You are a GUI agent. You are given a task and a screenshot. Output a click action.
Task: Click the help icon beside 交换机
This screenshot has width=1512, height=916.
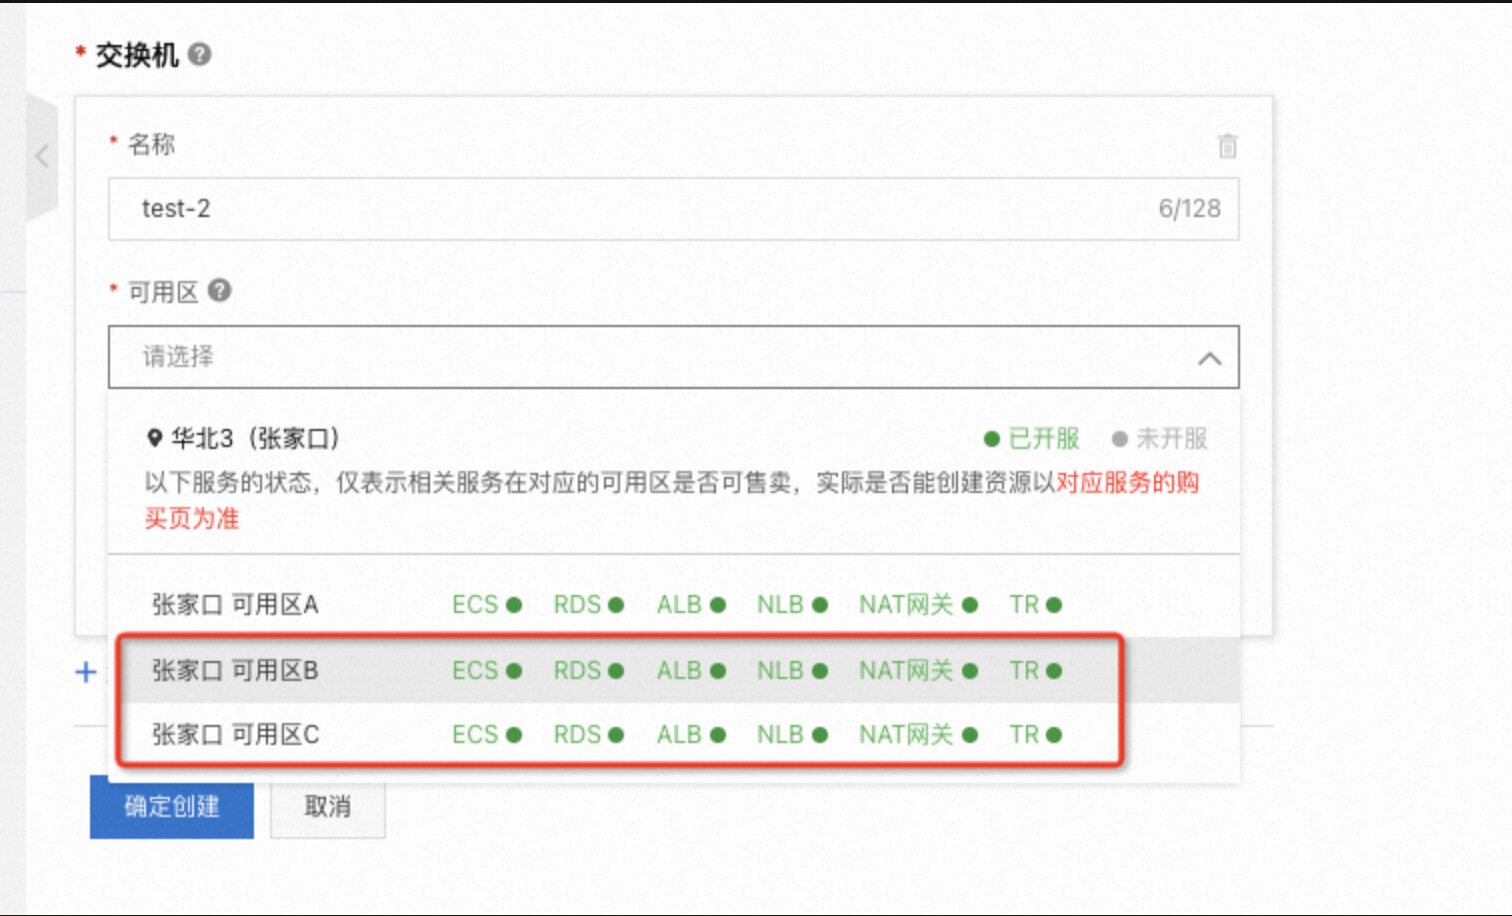pos(200,54)
